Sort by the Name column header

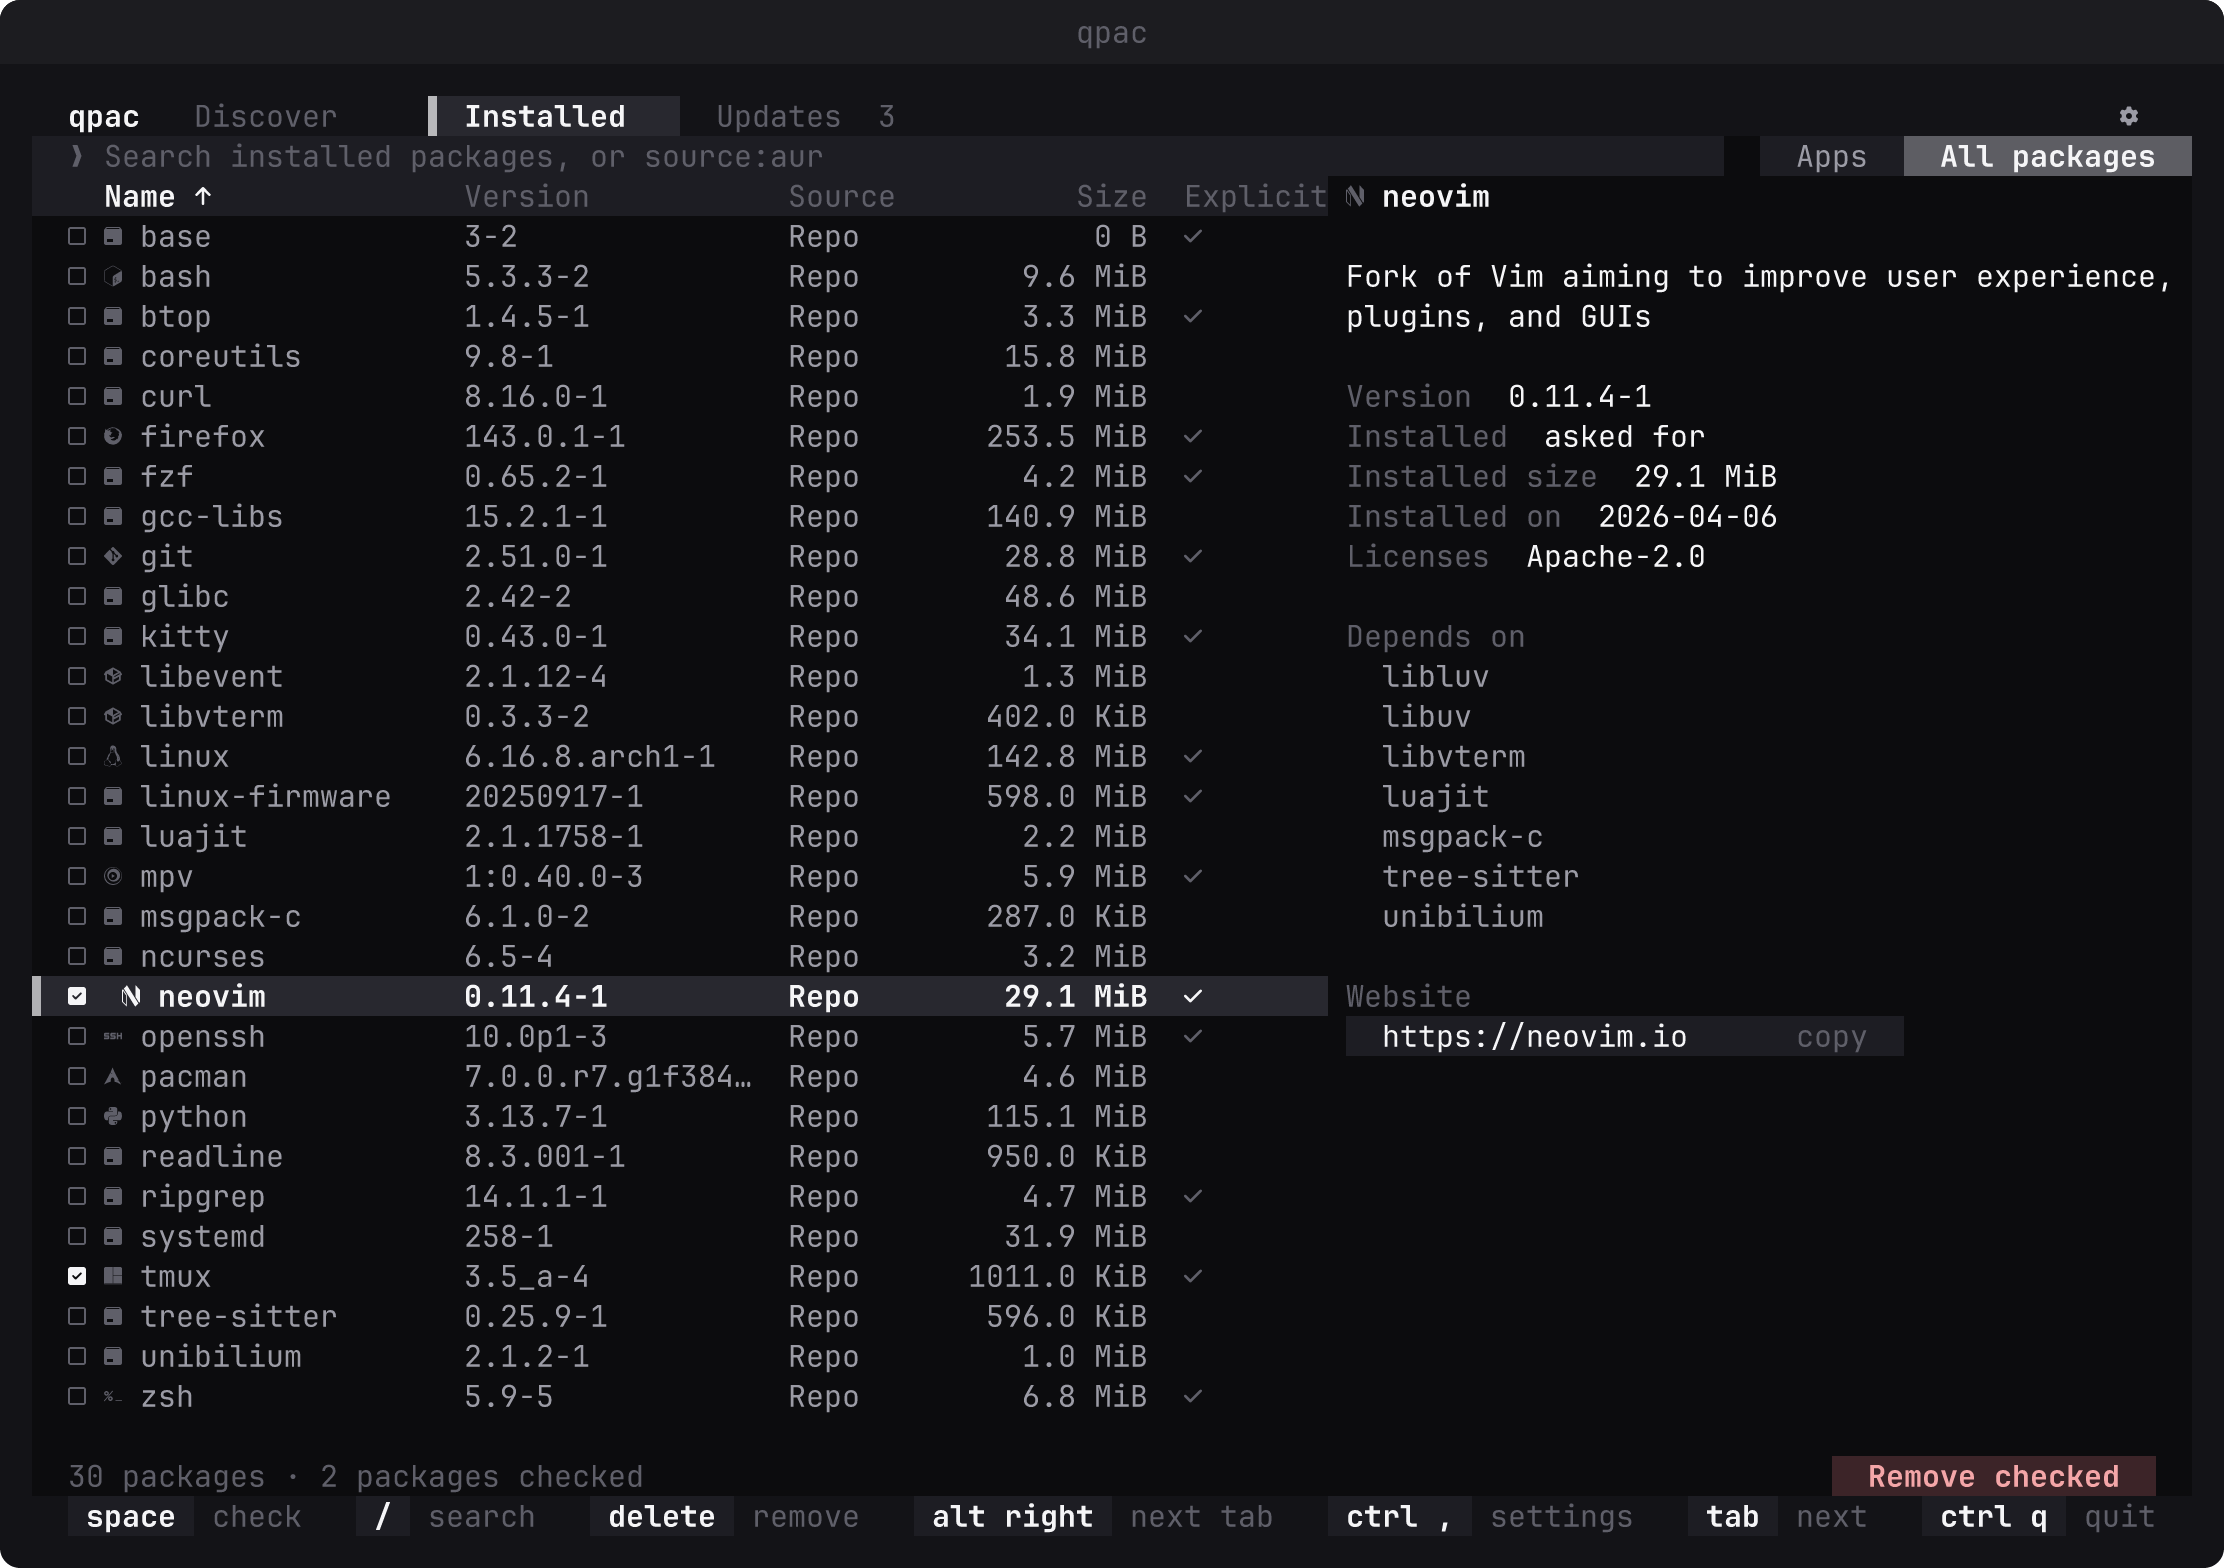click(158, 196)
